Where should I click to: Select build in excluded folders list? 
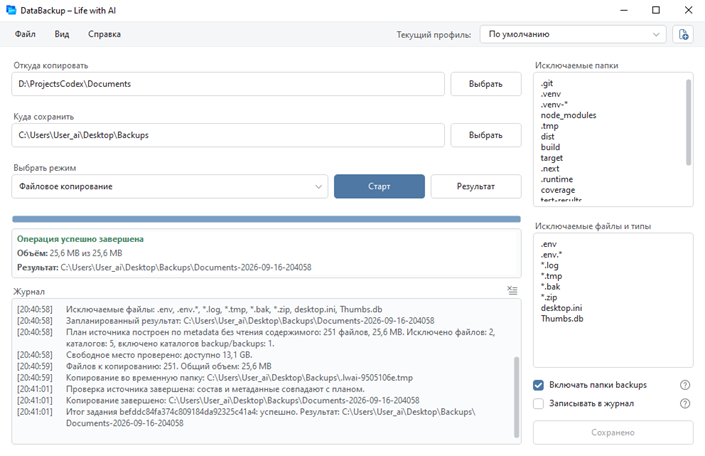(550, 147)
